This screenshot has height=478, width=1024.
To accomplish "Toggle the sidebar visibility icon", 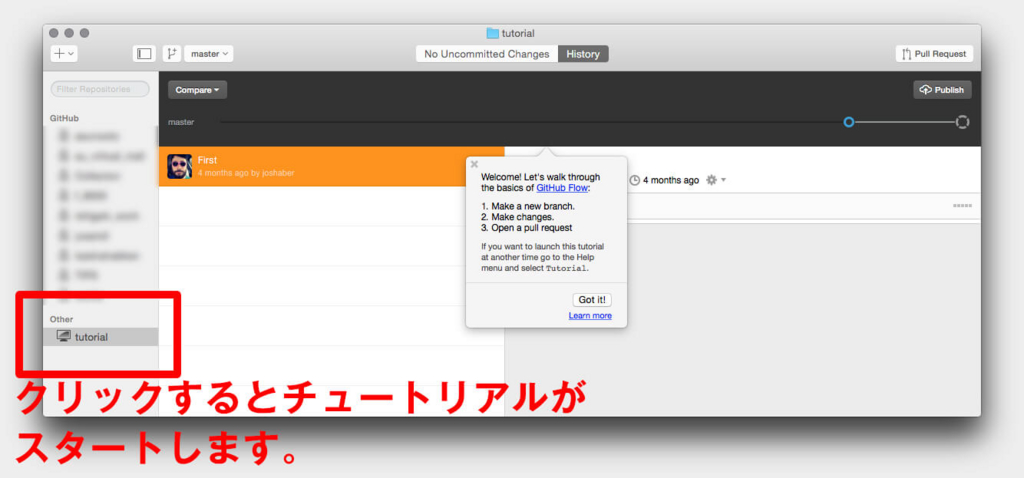I will click(144, 54).
